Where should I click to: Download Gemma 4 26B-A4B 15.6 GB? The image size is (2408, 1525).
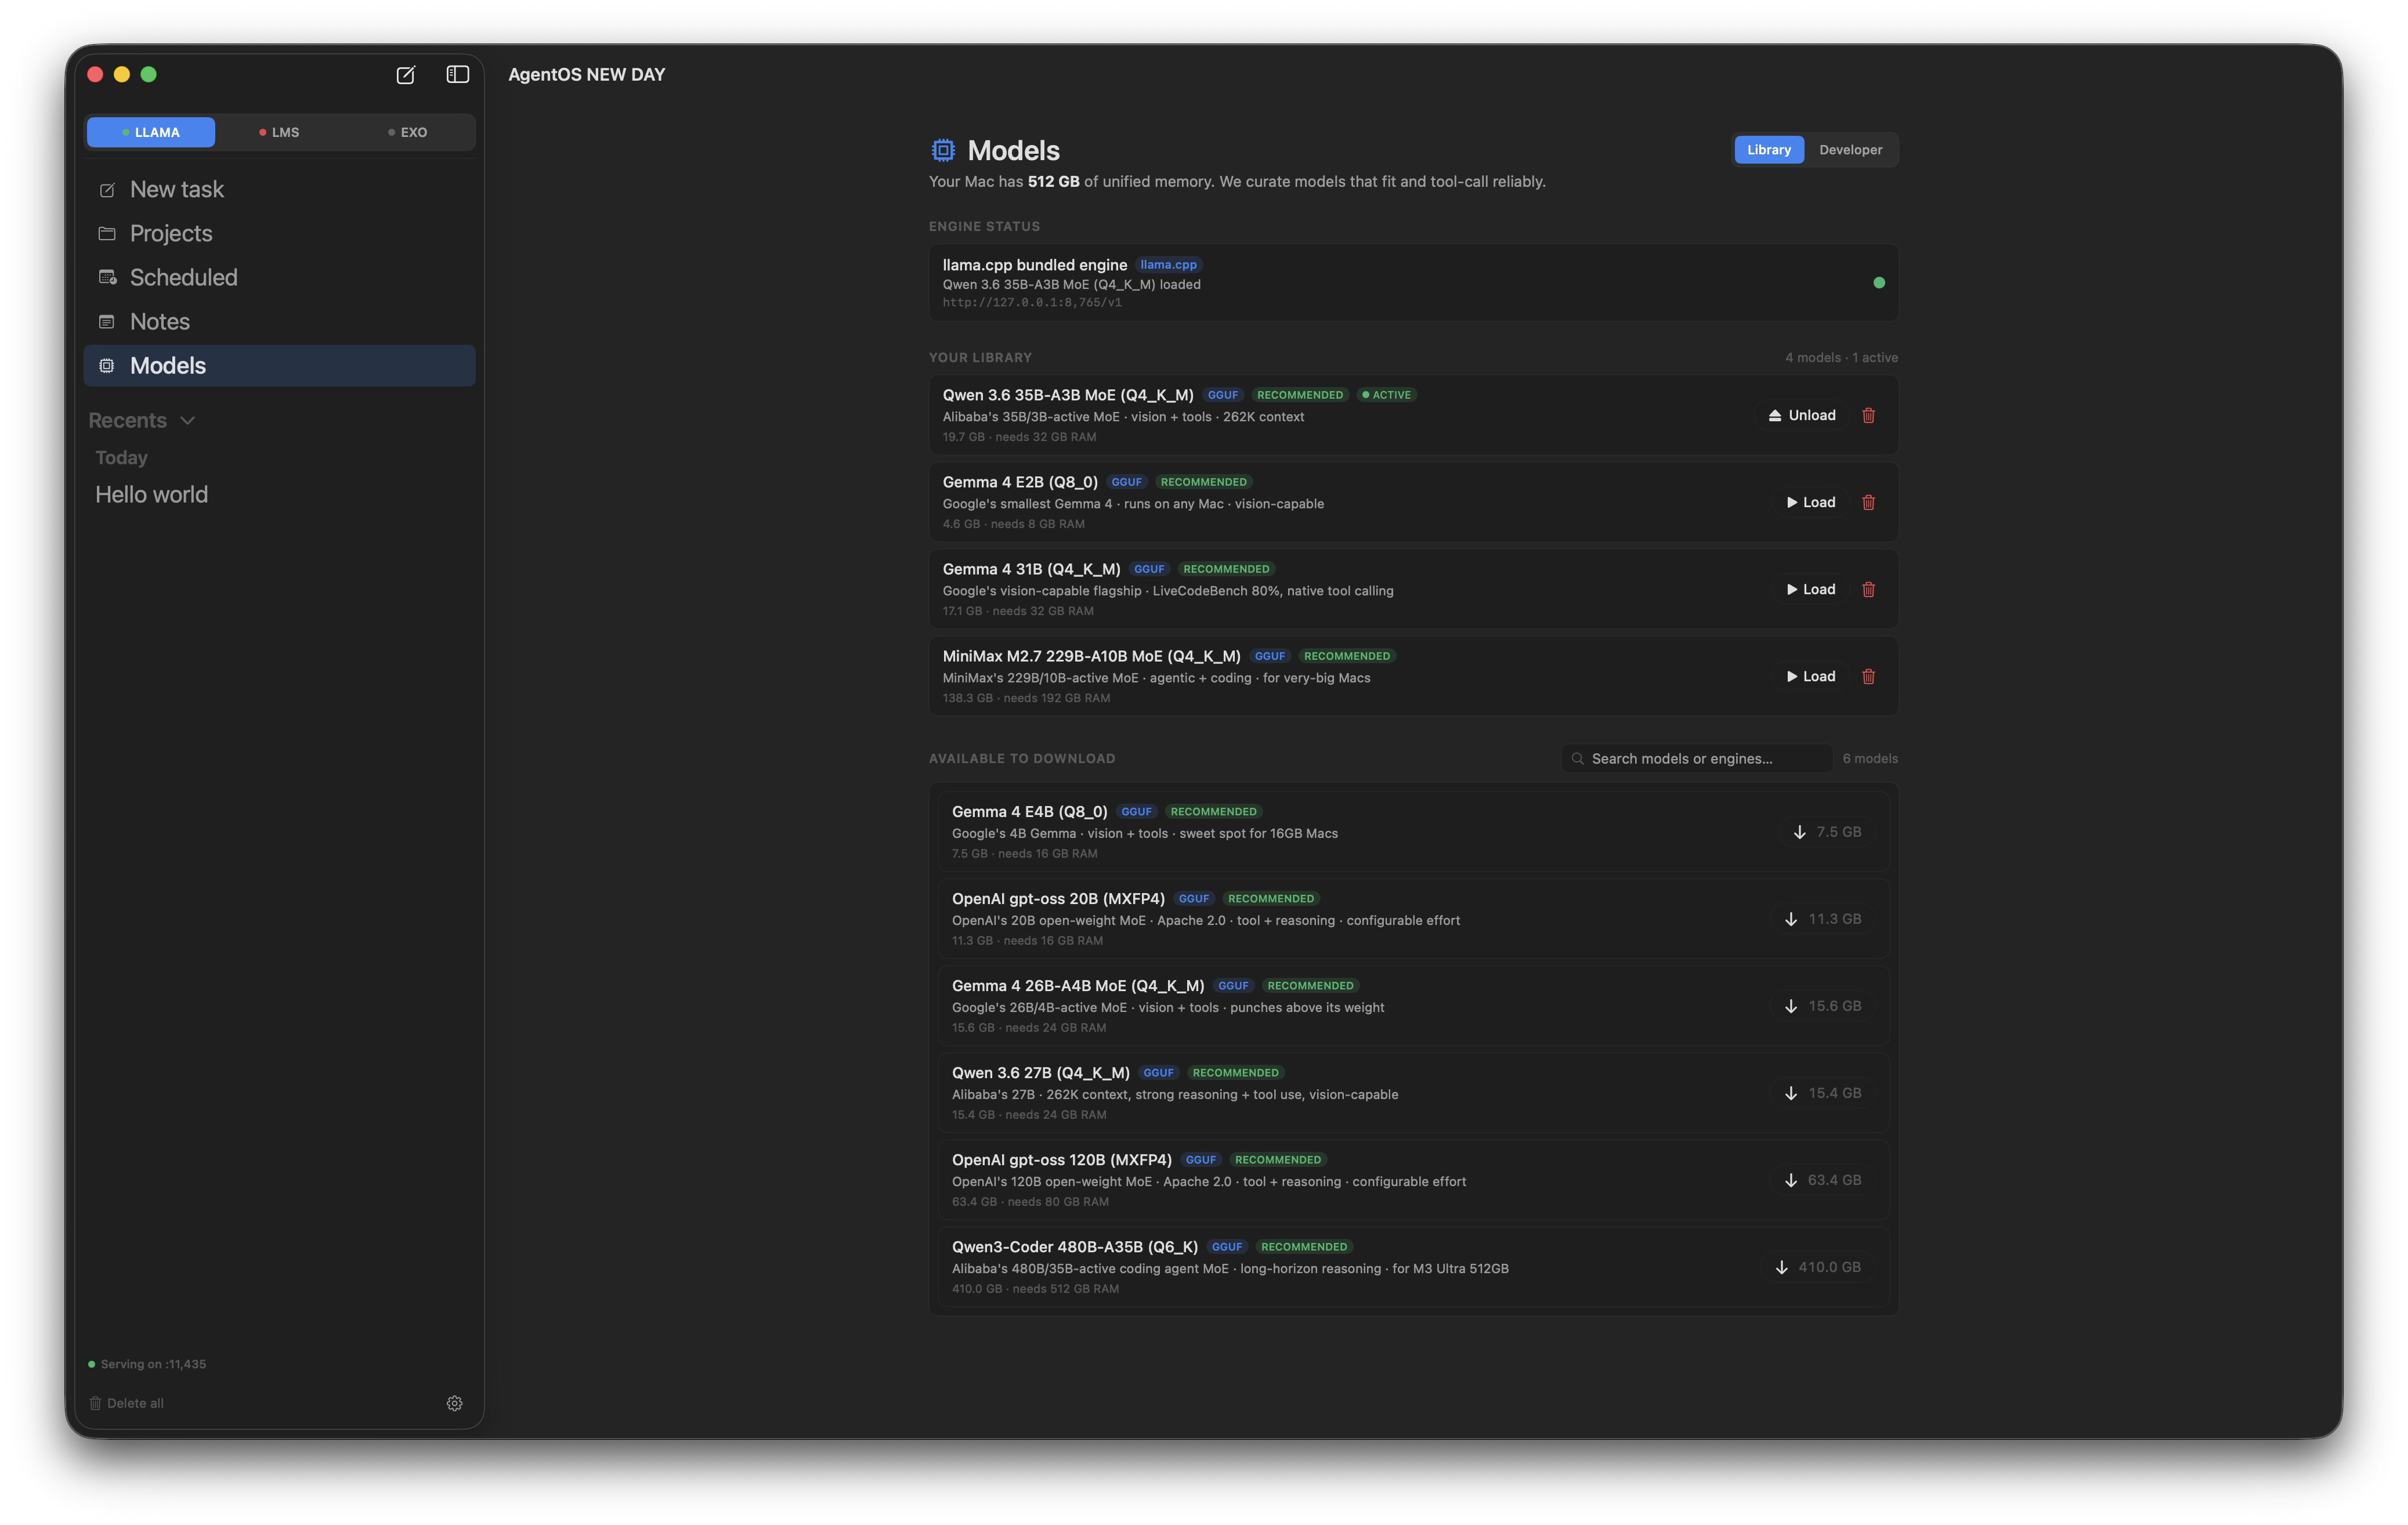pyautogui.click(x=1823, y=1006)
